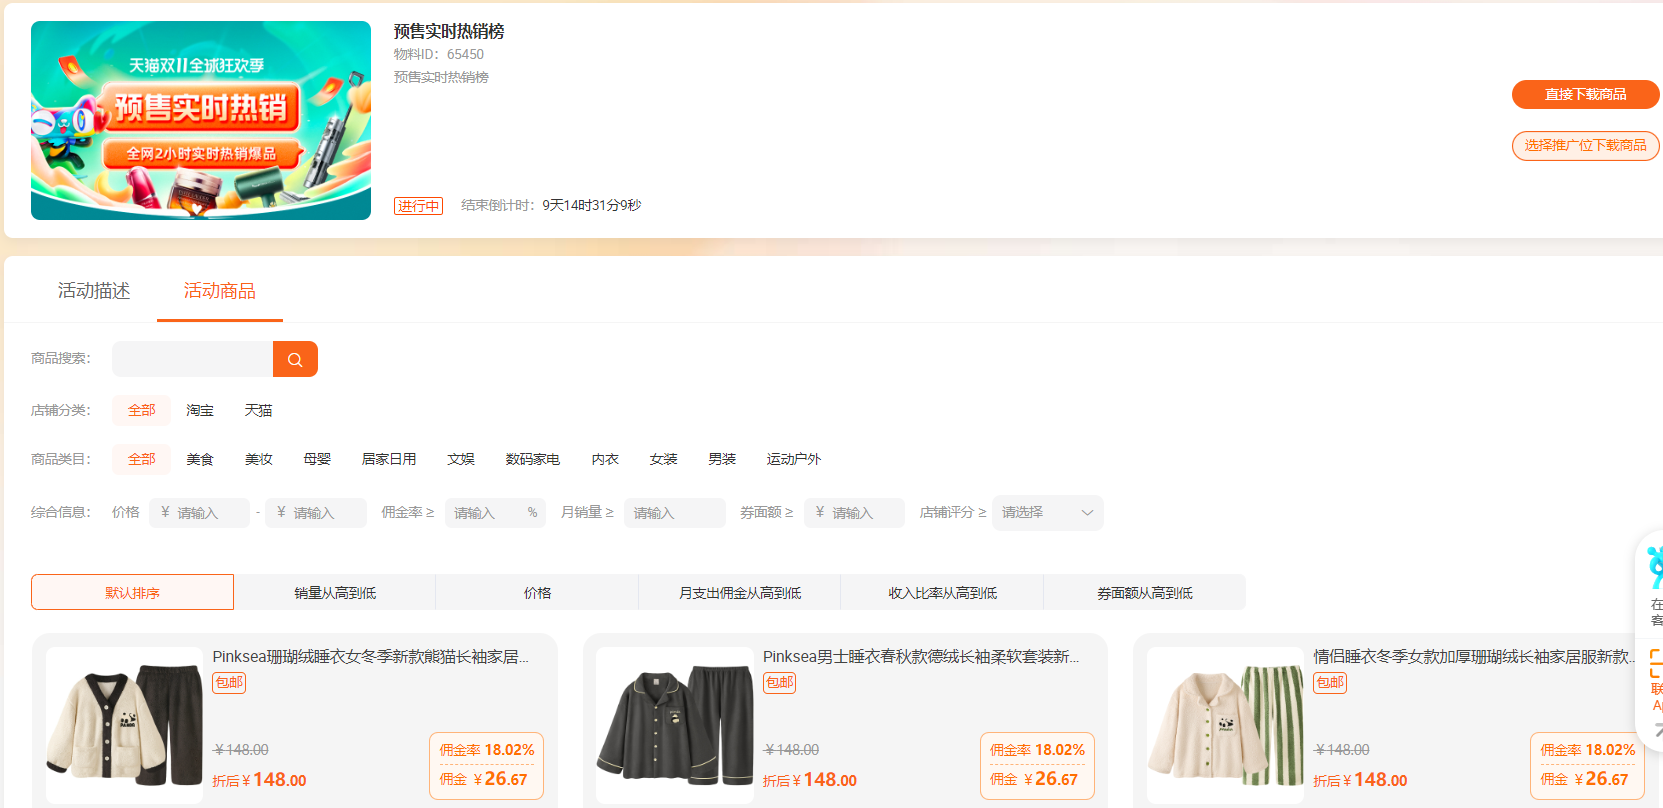Open Pinksea男士睡衣春秋款 product title

(921, 657)
